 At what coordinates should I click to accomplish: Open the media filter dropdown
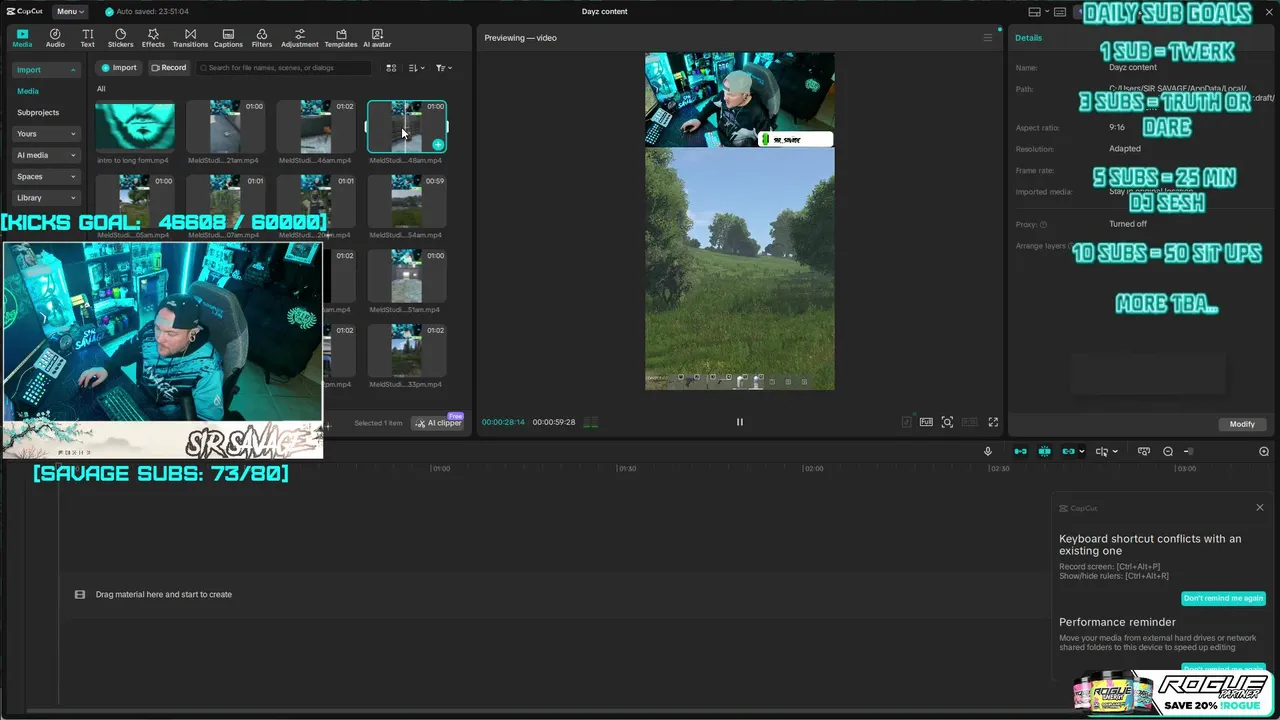(444, 68)
